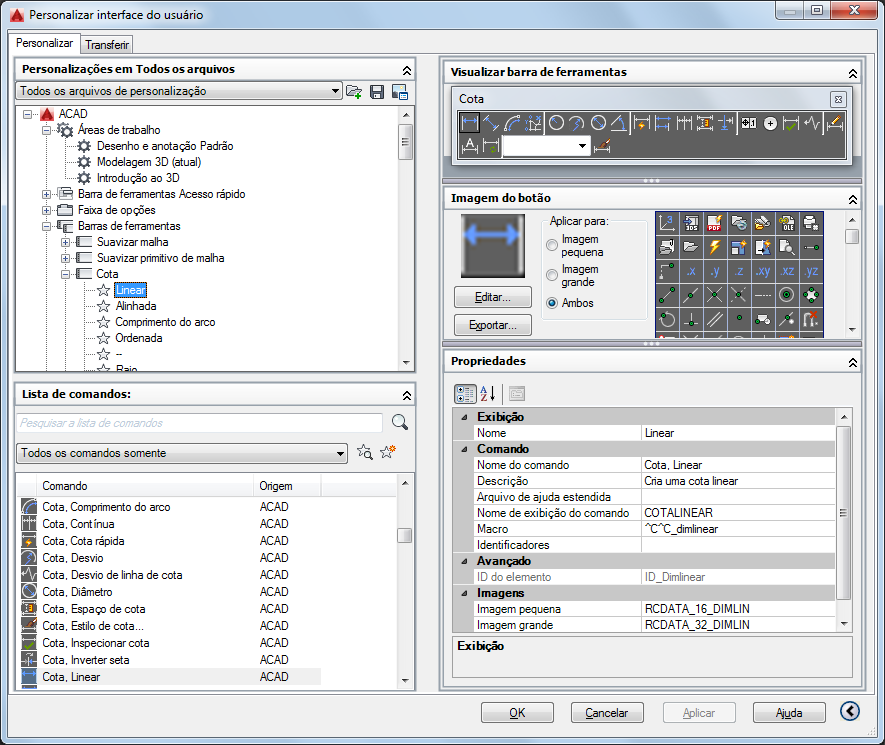This screenshot has width=885, height=745.
Task: Collapse the Exibição property category
Action: coord(465,417)
